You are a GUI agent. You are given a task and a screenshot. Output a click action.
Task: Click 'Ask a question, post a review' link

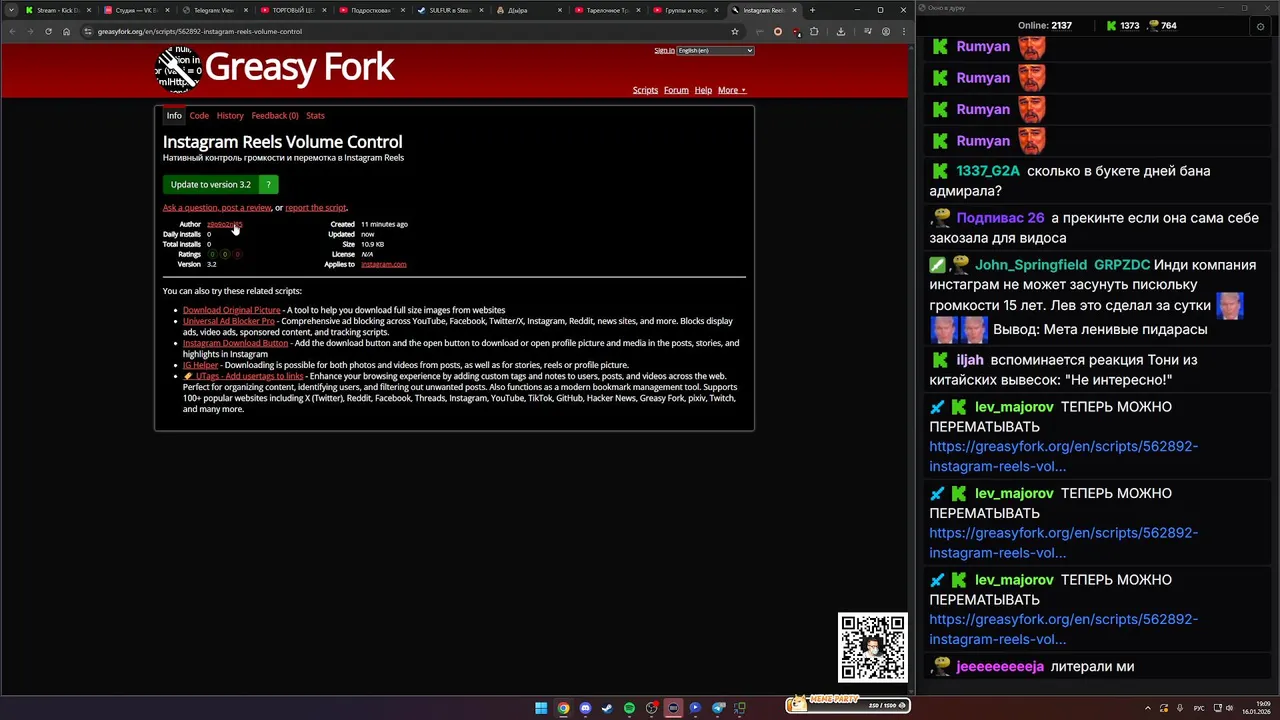(217, 208)
